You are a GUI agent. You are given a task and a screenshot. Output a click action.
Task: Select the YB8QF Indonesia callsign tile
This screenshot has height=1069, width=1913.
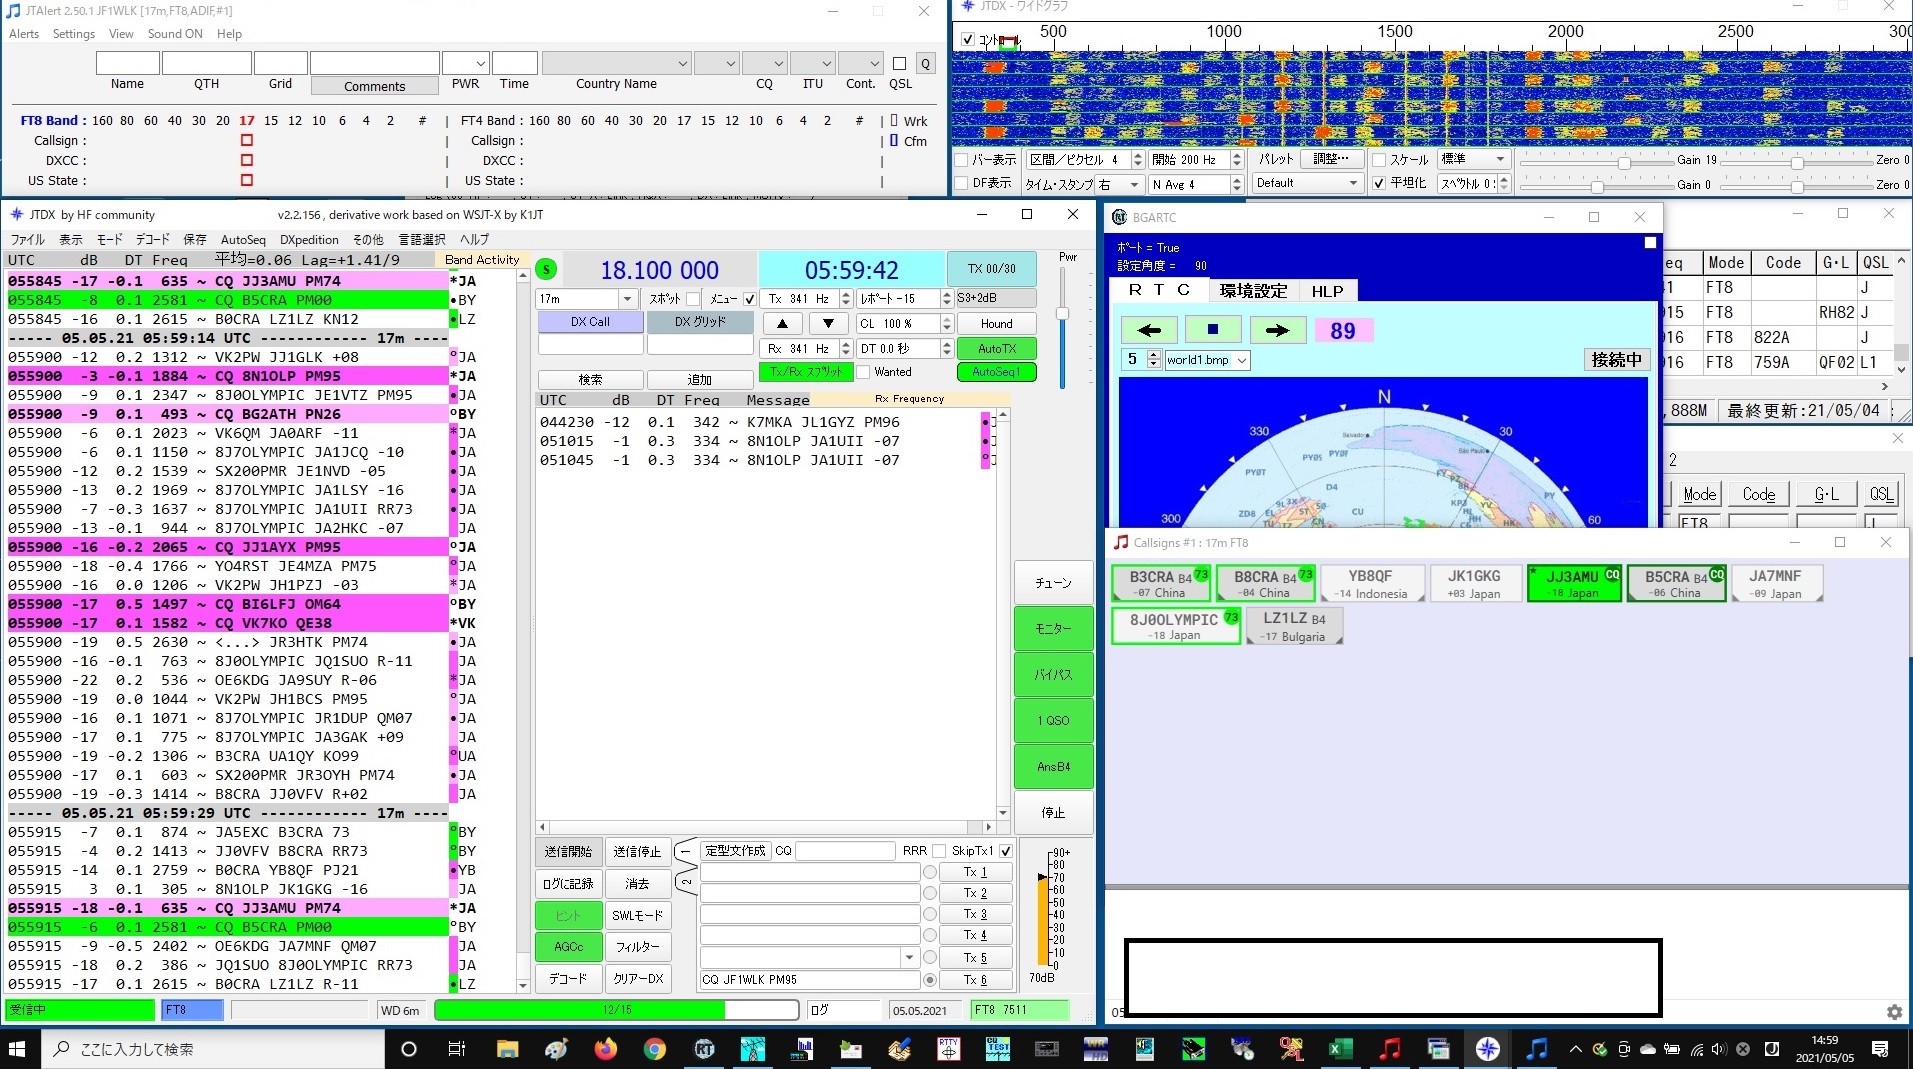[1371, 583]
